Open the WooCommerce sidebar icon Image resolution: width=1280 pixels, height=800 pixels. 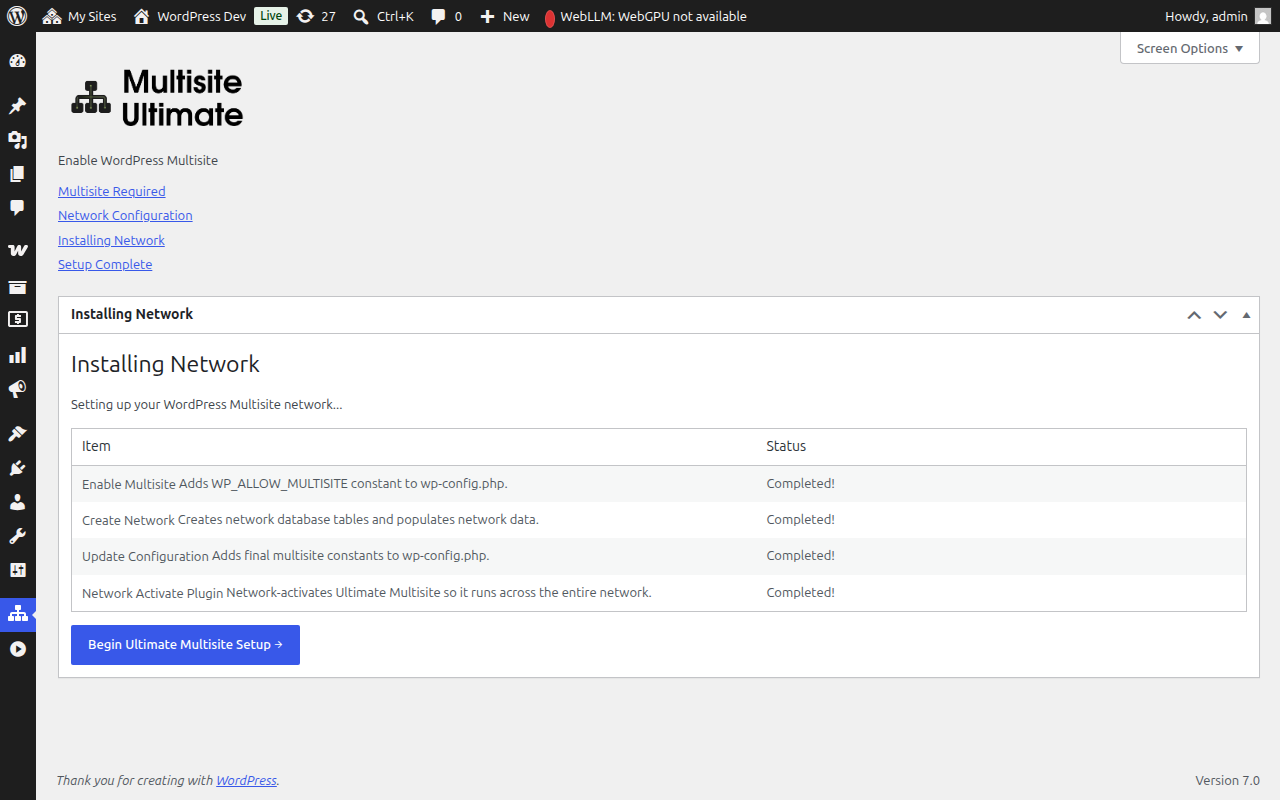point(17,250)
